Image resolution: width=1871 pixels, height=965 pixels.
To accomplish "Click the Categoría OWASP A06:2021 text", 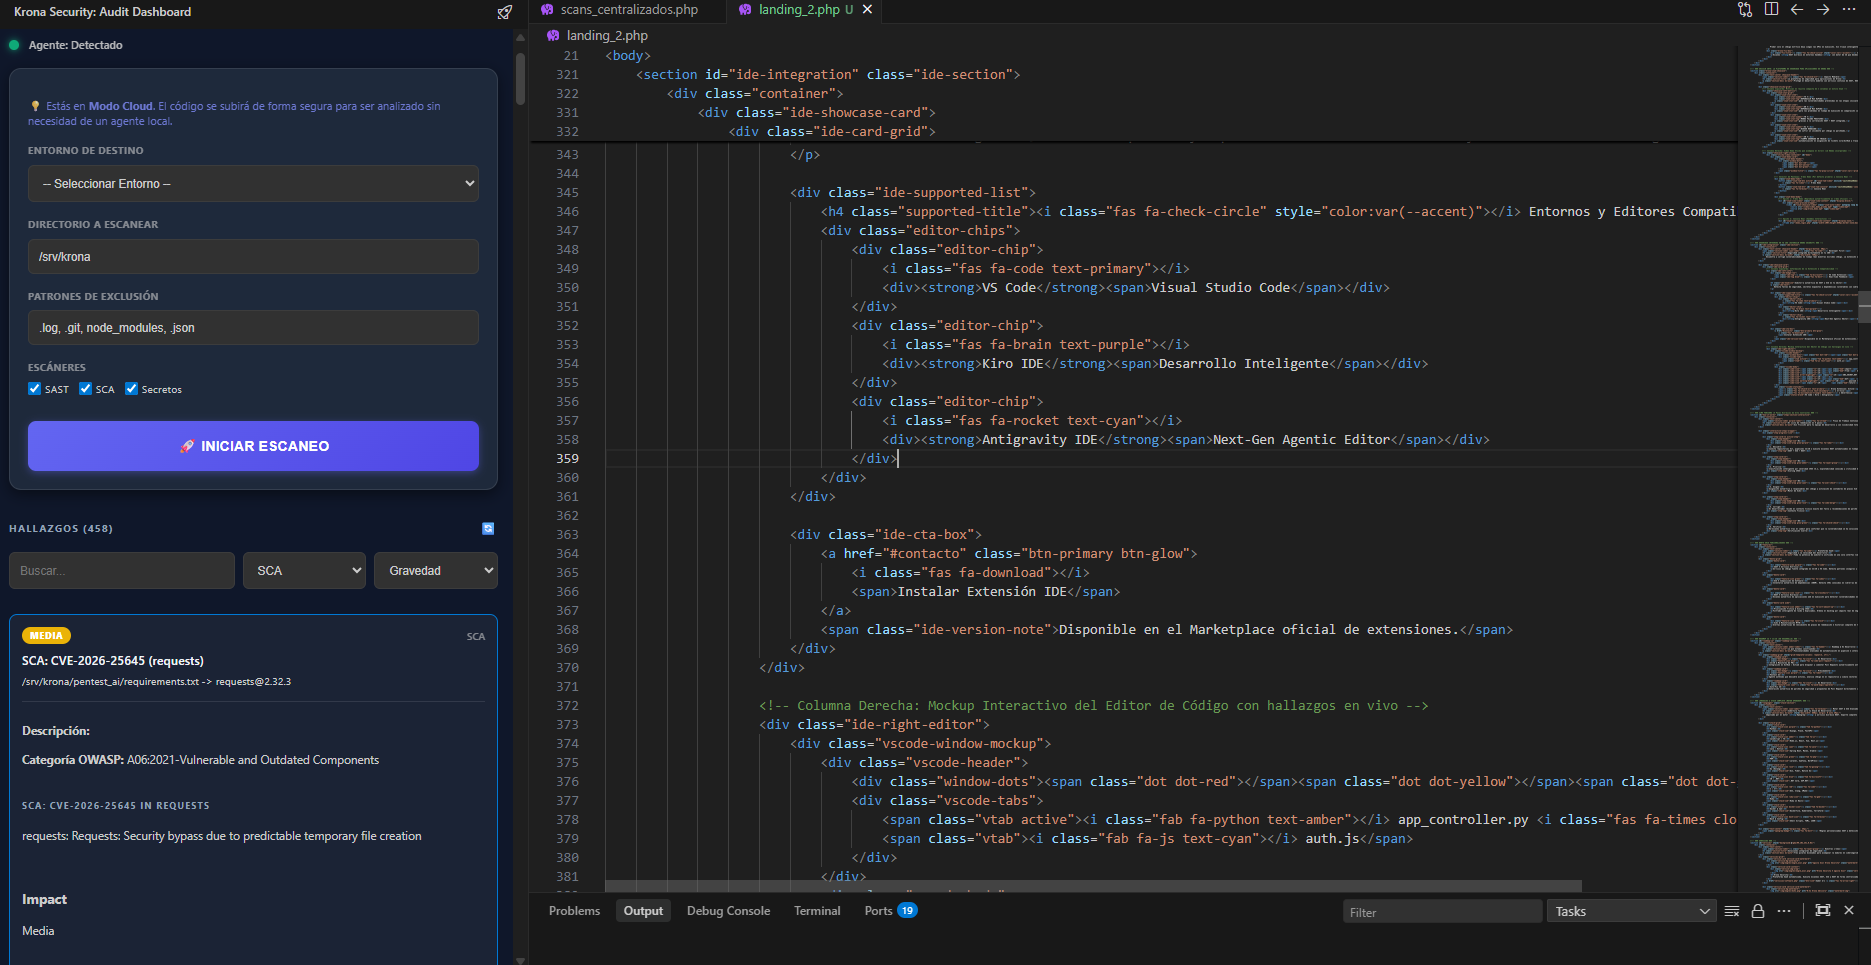I will 200,760.
